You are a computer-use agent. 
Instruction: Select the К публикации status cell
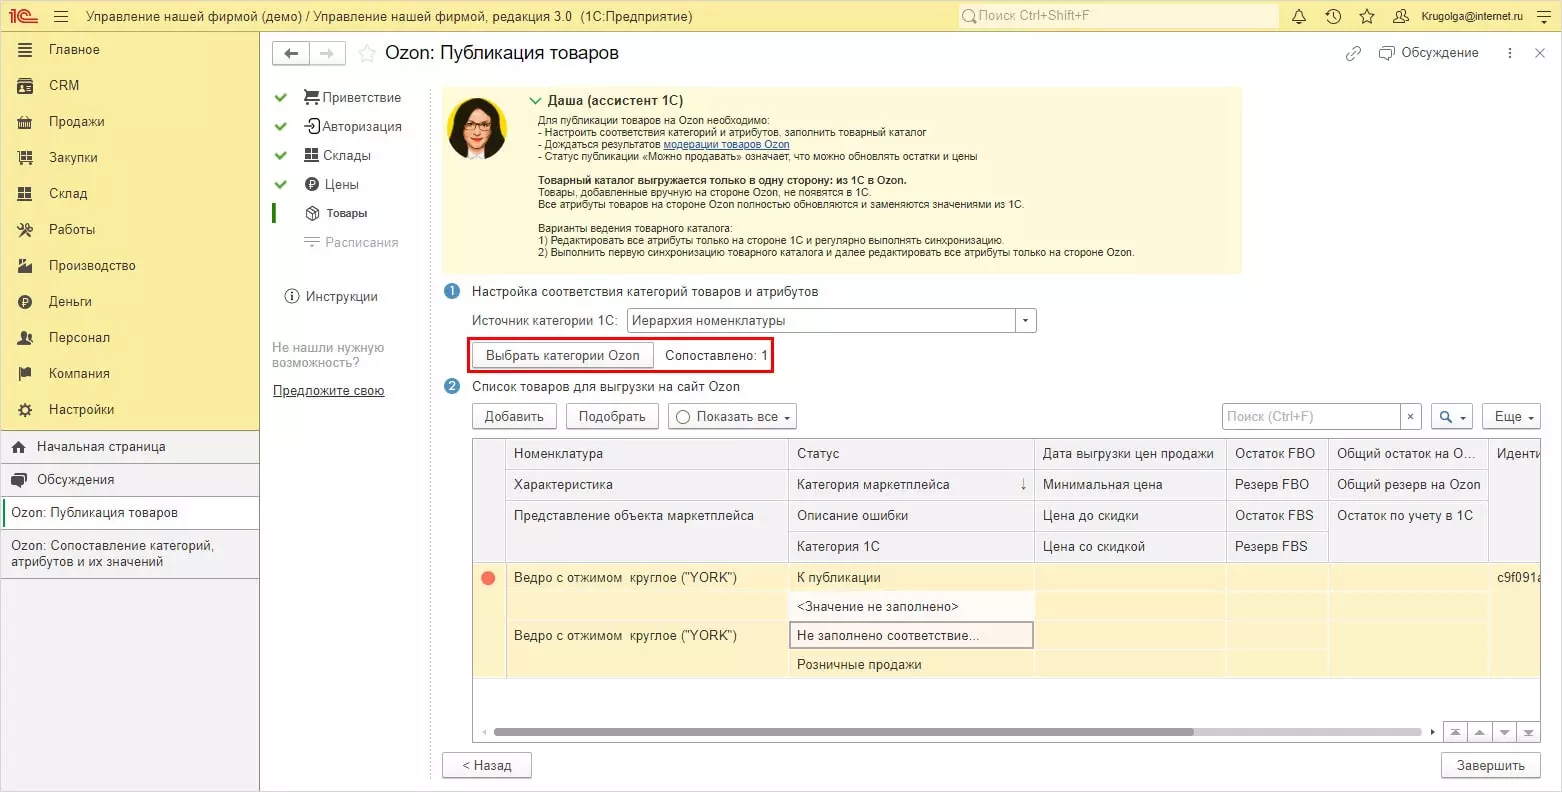tap(911, 578)
